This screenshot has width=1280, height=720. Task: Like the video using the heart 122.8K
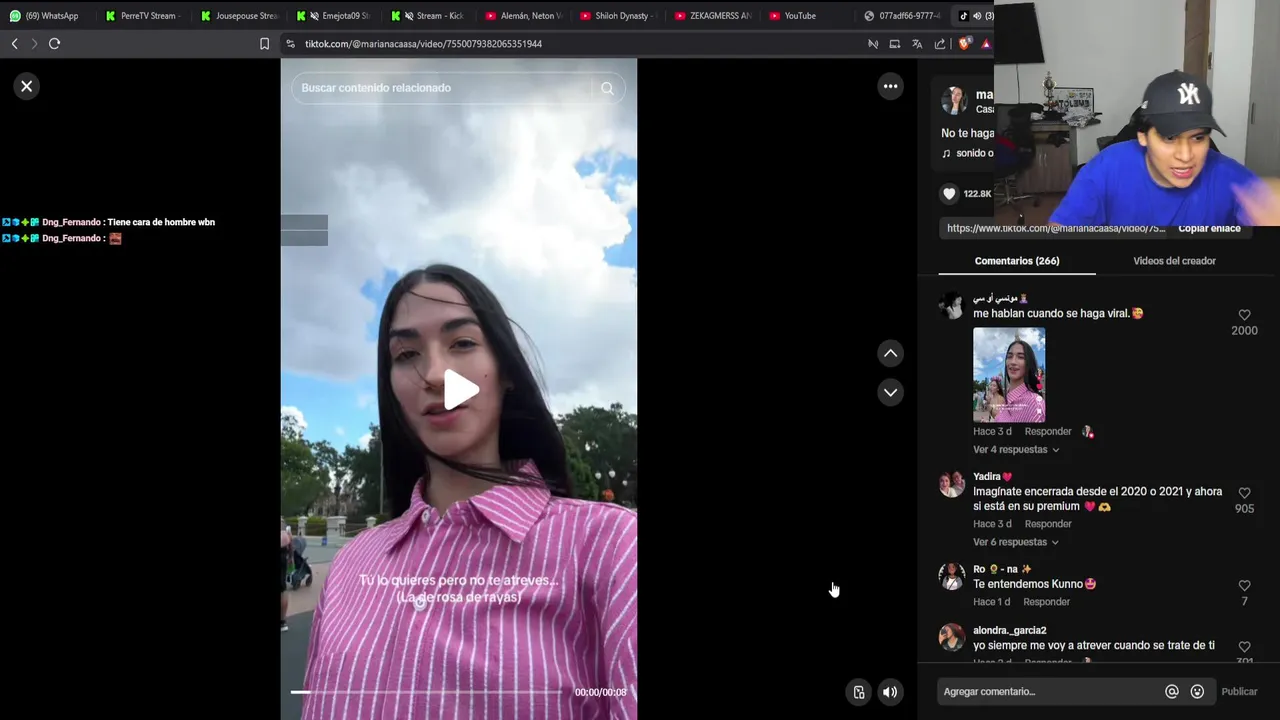[x=949, y=193]
